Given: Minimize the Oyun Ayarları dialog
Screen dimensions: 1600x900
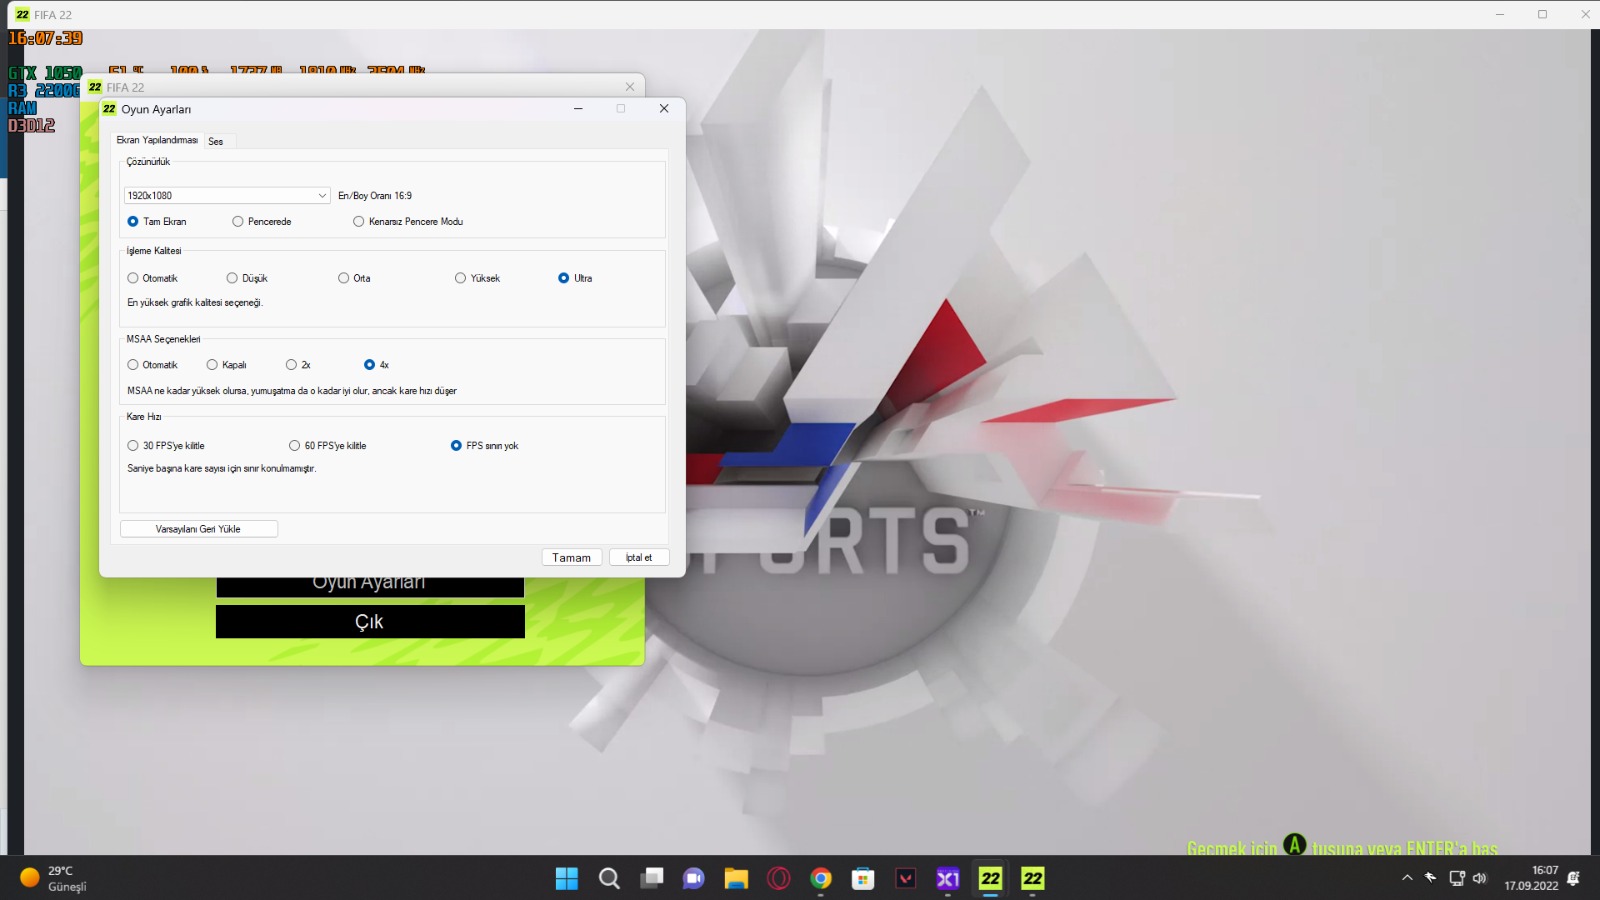Looking at the screenshot, I should pos(578,109).
